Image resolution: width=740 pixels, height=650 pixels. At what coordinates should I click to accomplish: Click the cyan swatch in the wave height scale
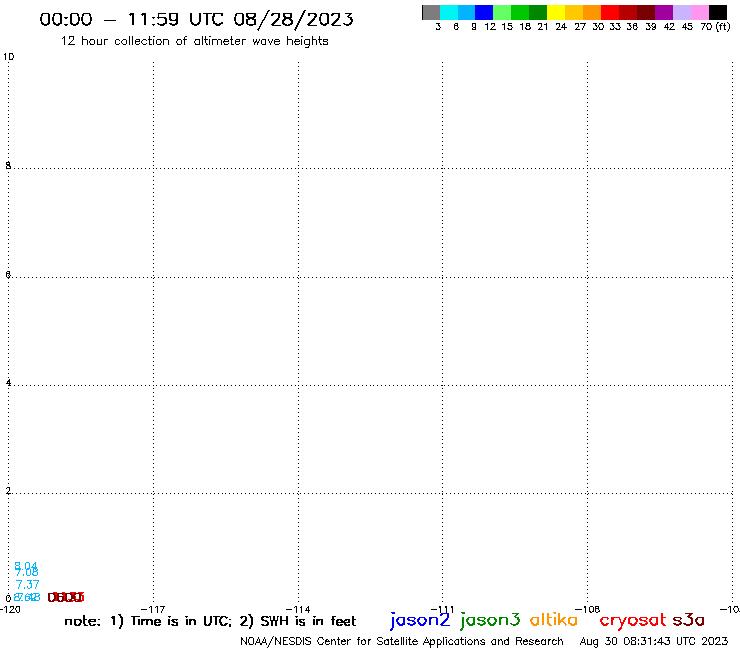[x=449, y=12]
